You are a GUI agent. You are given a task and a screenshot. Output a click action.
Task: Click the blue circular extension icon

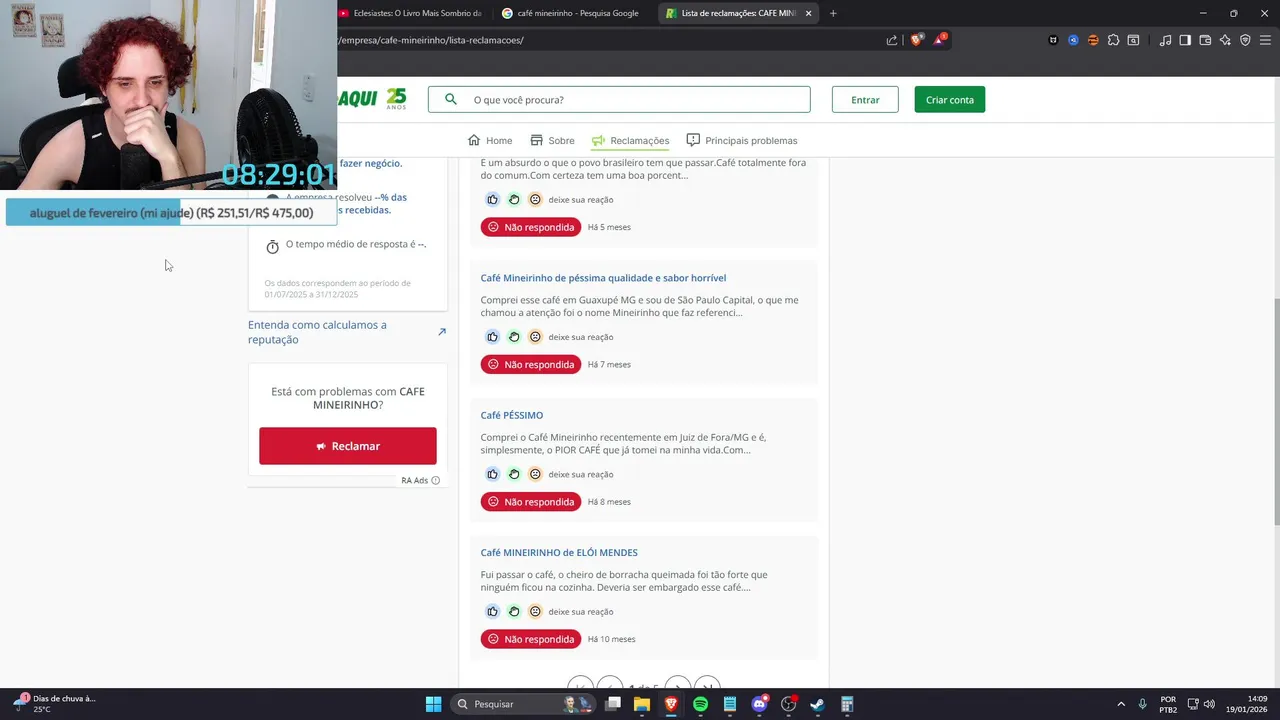tap(1073, 40)
